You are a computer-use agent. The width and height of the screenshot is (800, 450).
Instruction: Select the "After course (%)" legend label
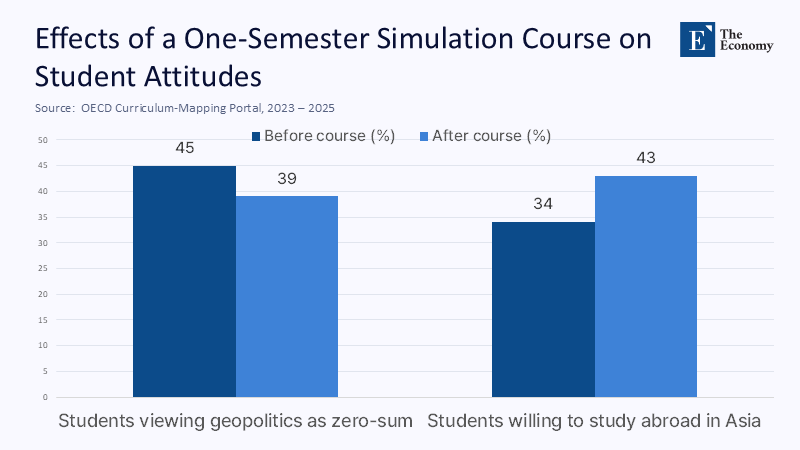point(491,136)
